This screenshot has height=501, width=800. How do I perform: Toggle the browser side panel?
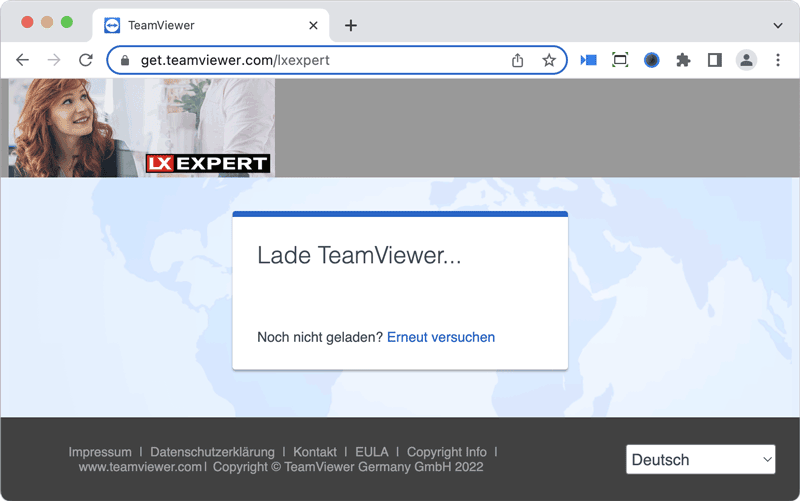(x=715, y=60)
